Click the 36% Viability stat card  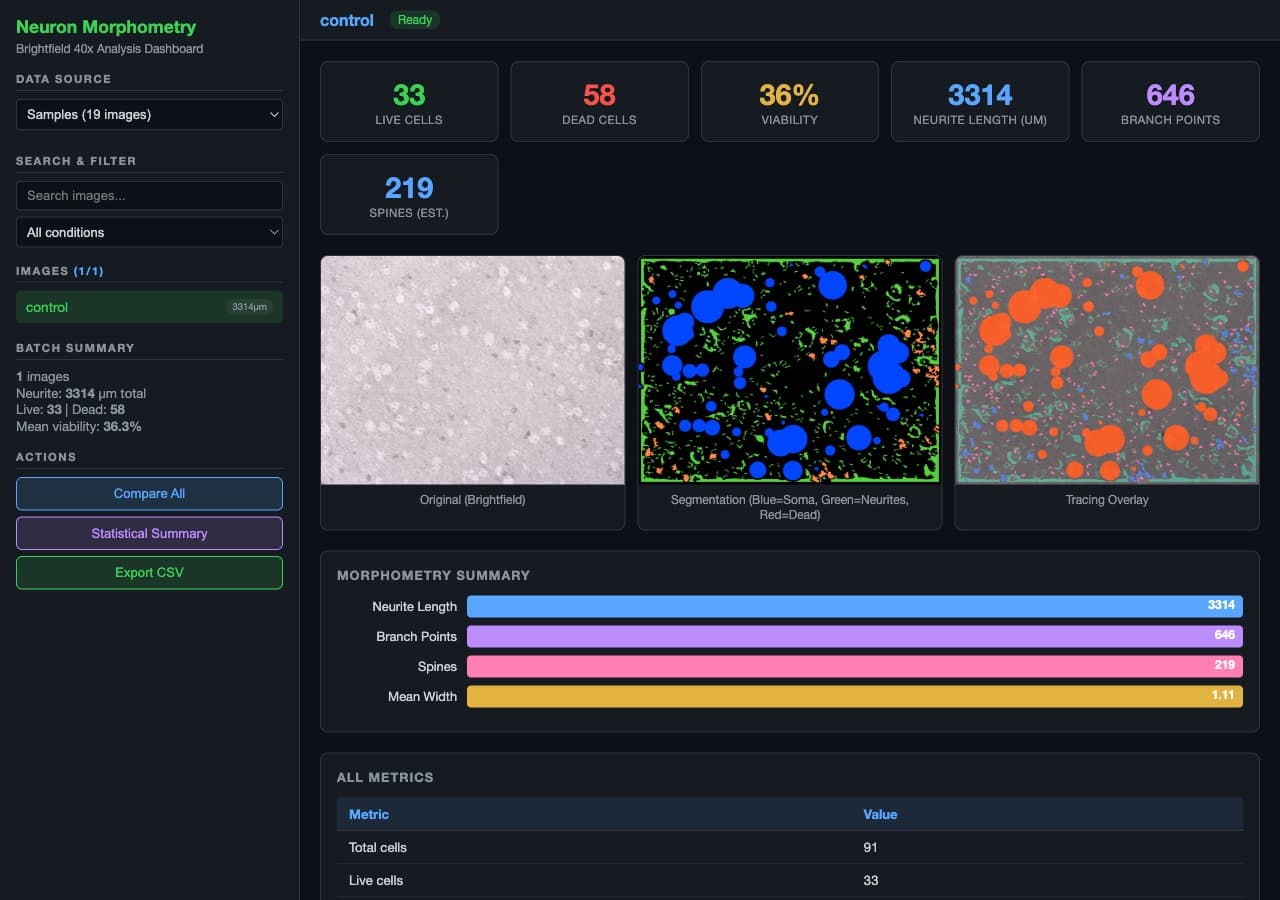tap(789, 101)
